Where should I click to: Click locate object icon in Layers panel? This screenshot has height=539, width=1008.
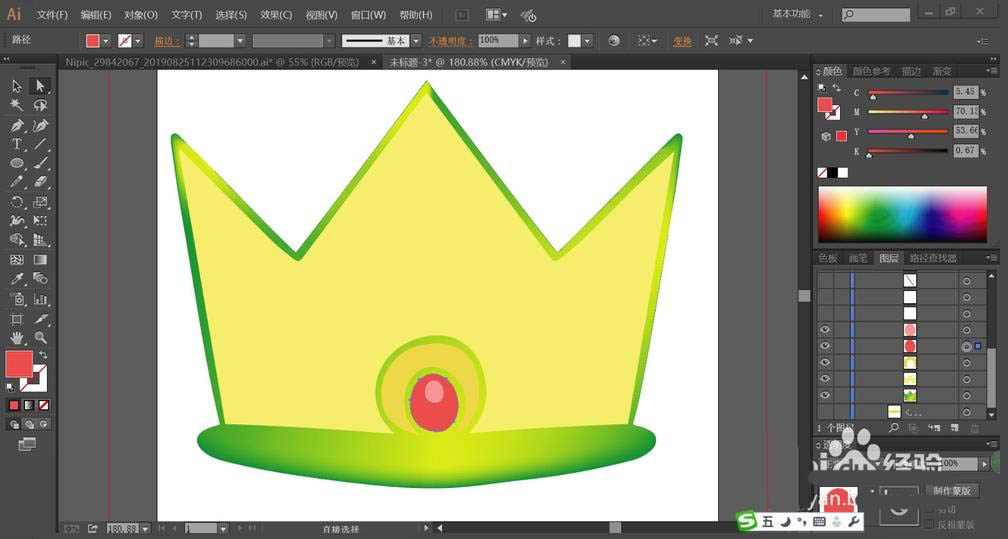click(x=894, y=427)
